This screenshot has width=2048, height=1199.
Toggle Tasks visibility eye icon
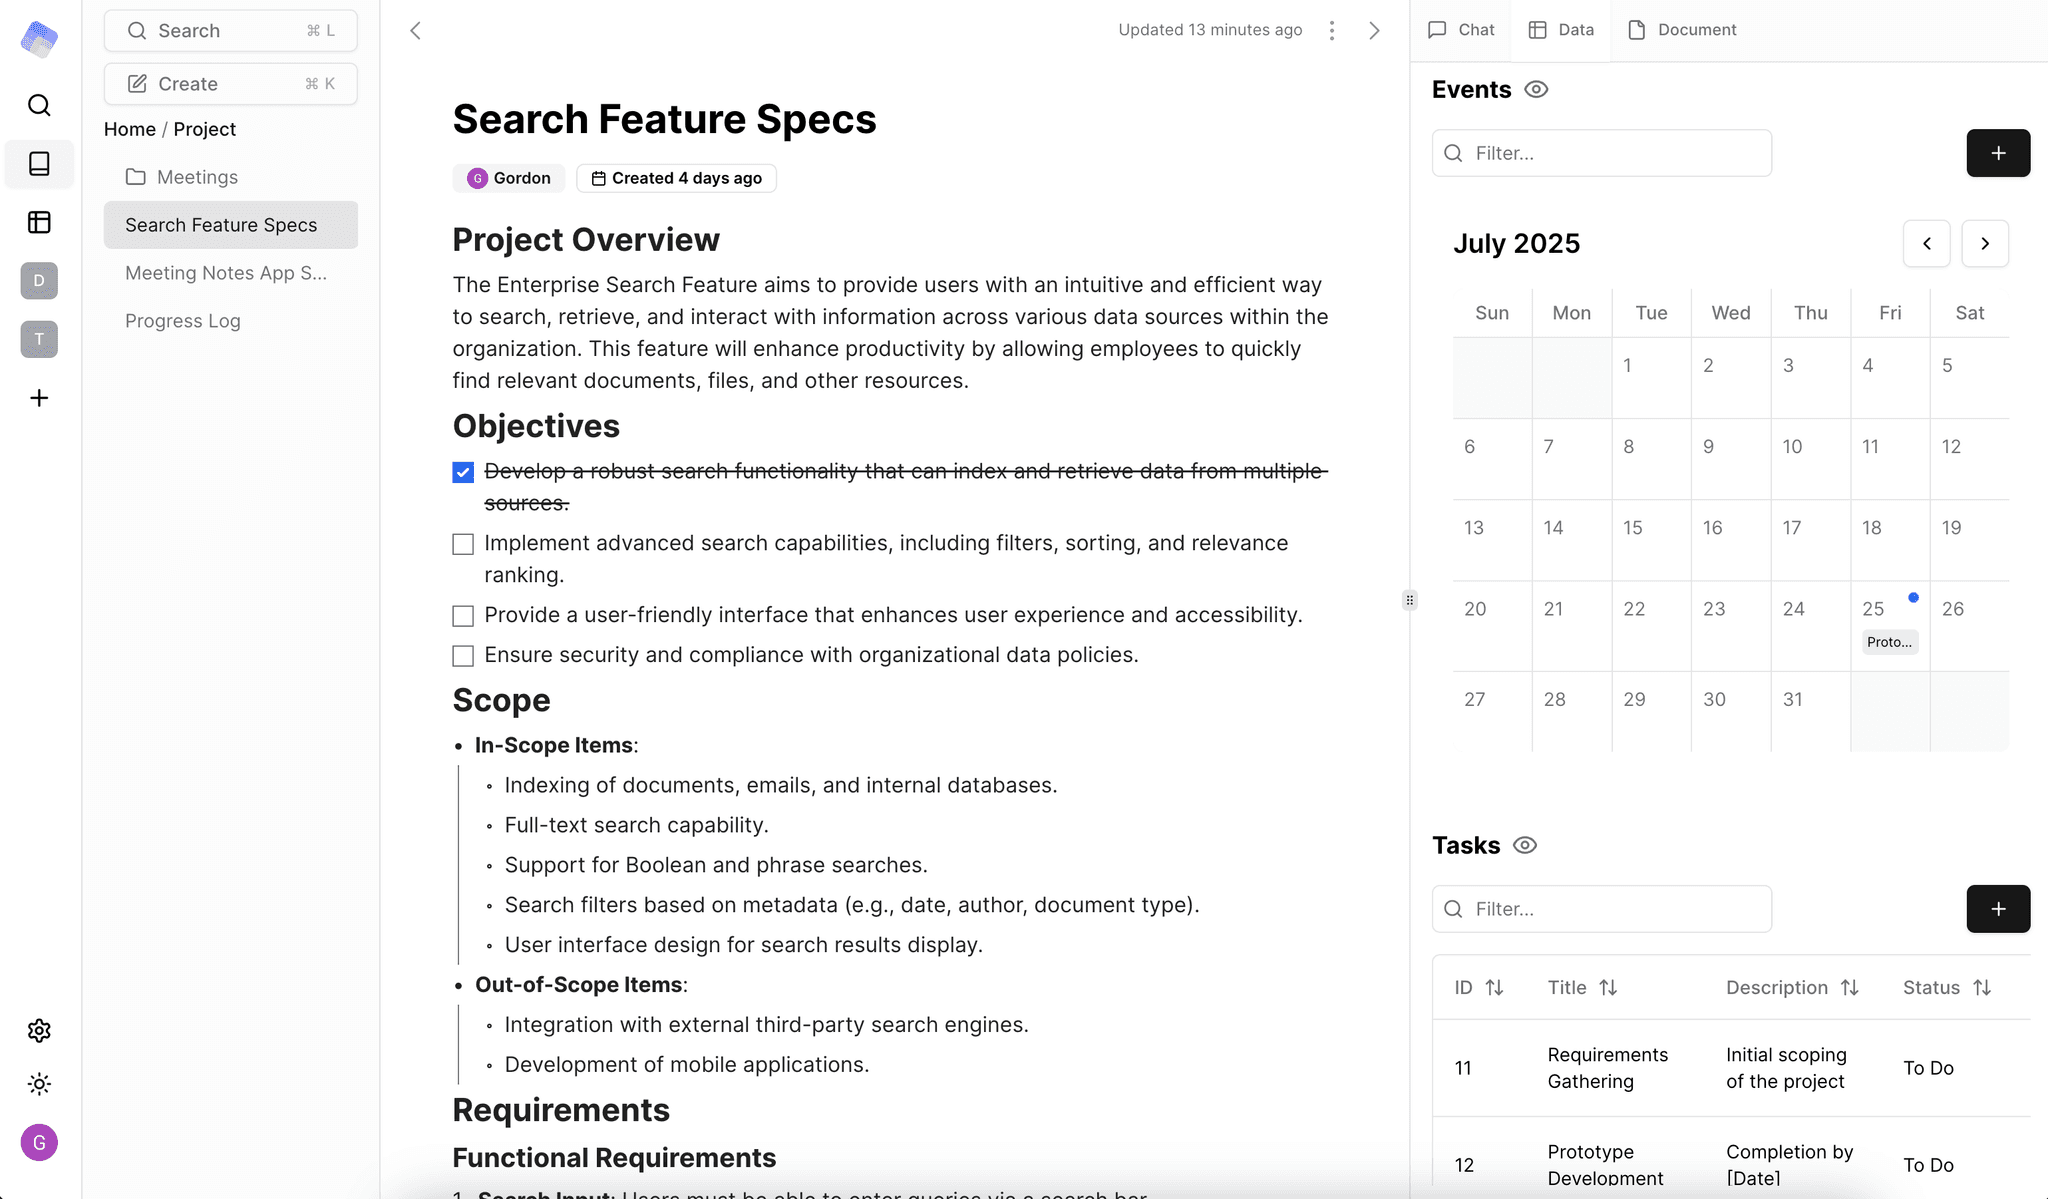coord(1525,846)
